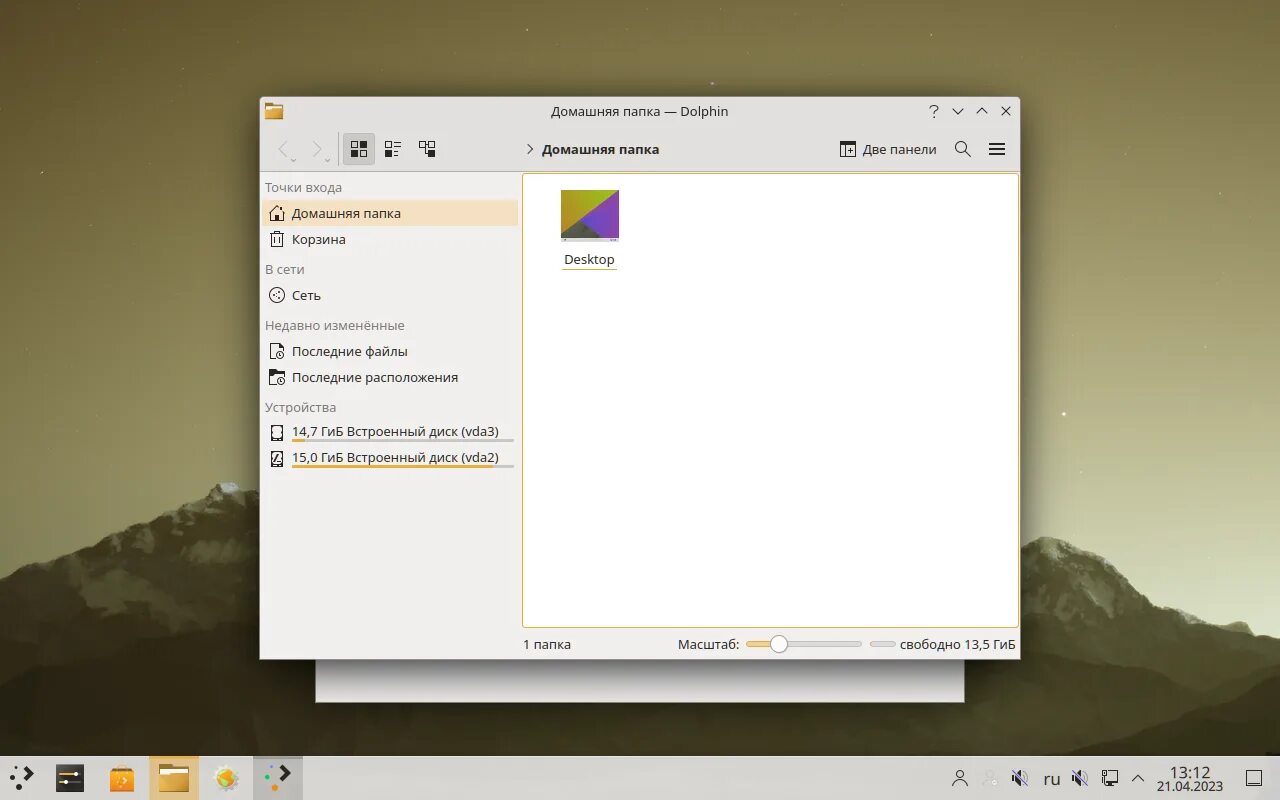
Task: Click the 1 папка status text
Action: pyautogui.click(x=547, y=644)
